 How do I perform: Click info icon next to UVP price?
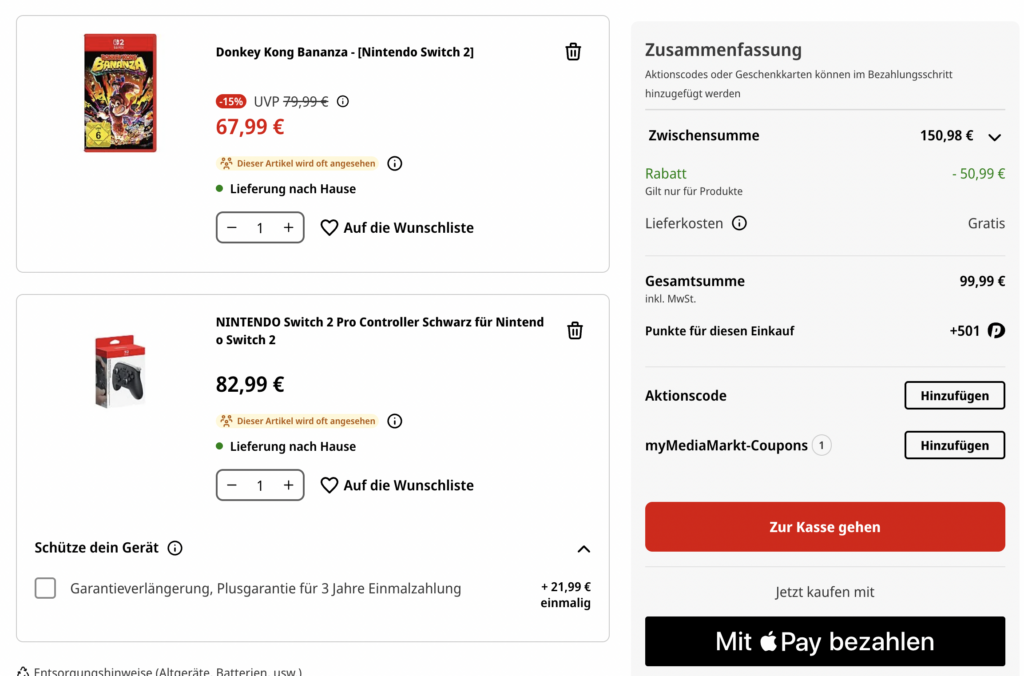[343, 101]
